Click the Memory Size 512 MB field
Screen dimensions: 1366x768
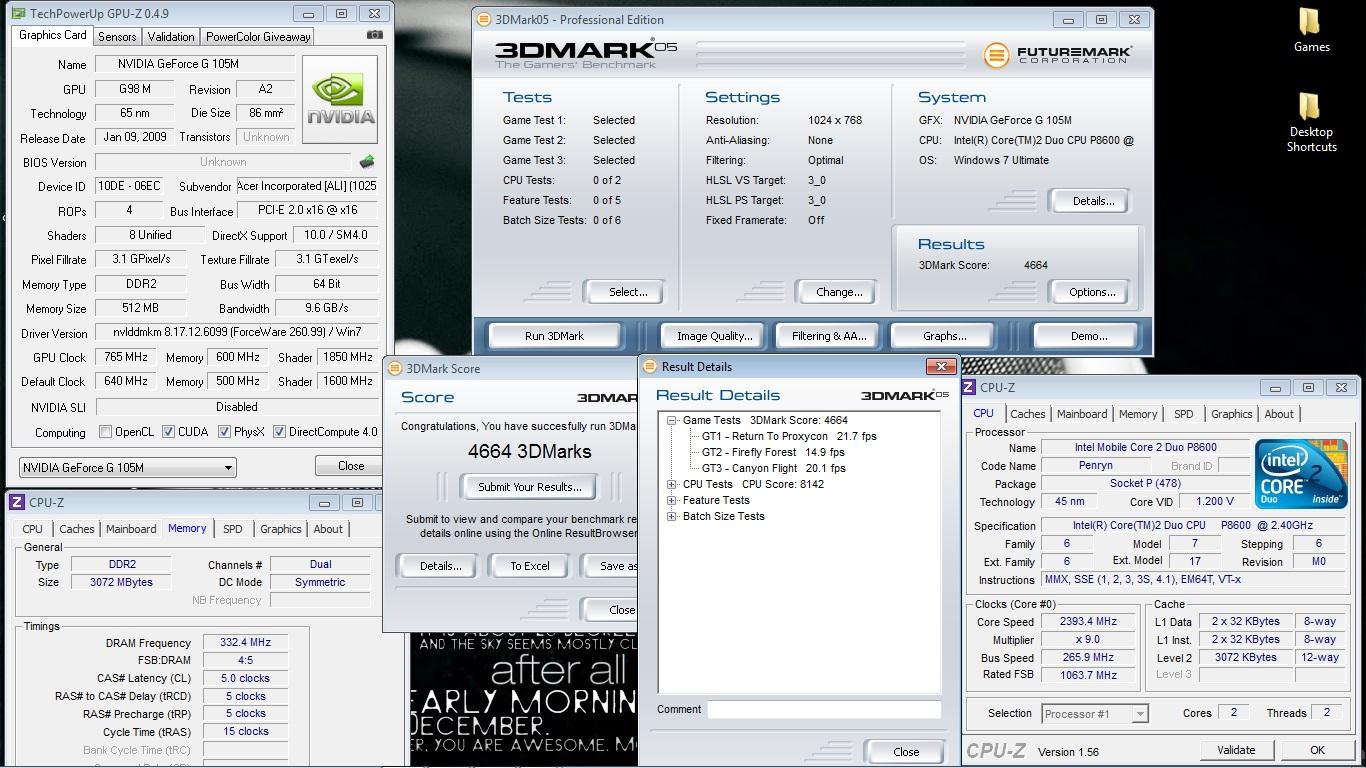[x=140, y=309]
